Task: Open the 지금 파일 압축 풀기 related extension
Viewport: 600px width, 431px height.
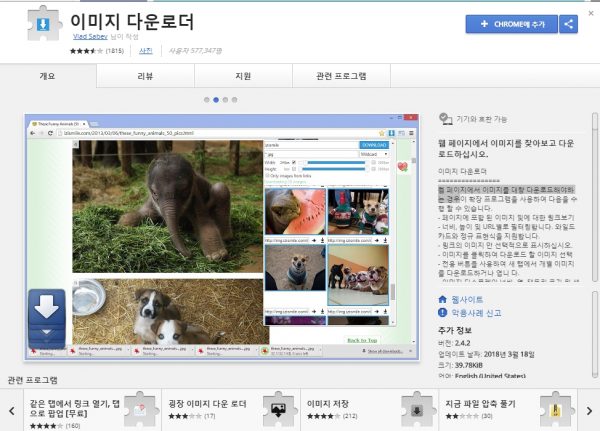Action: [x=508, y=410]
